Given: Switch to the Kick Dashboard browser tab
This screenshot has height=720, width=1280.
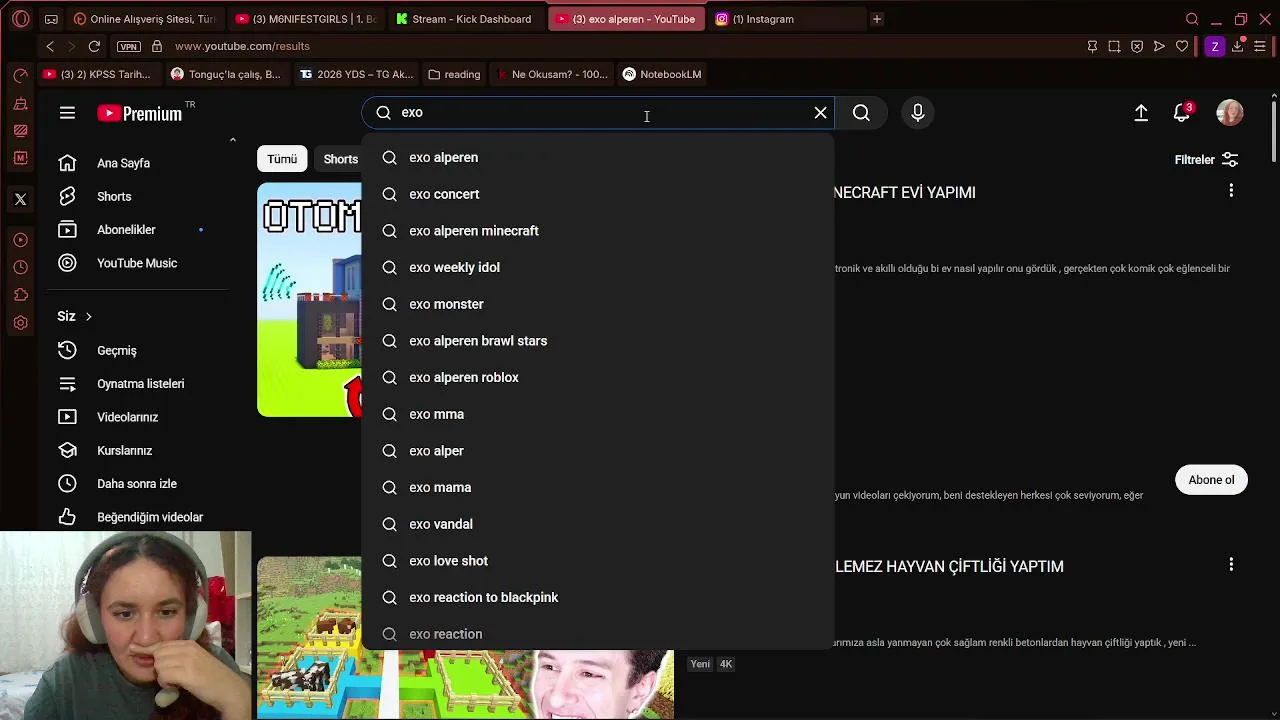Looking at the screenshot, I should [464, 19].
